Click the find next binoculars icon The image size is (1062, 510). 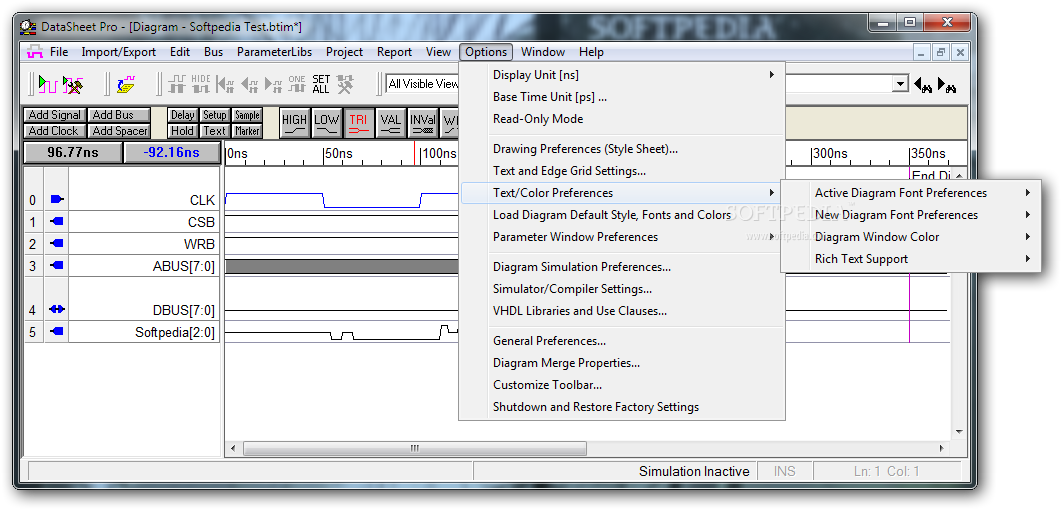pos(947,85)
